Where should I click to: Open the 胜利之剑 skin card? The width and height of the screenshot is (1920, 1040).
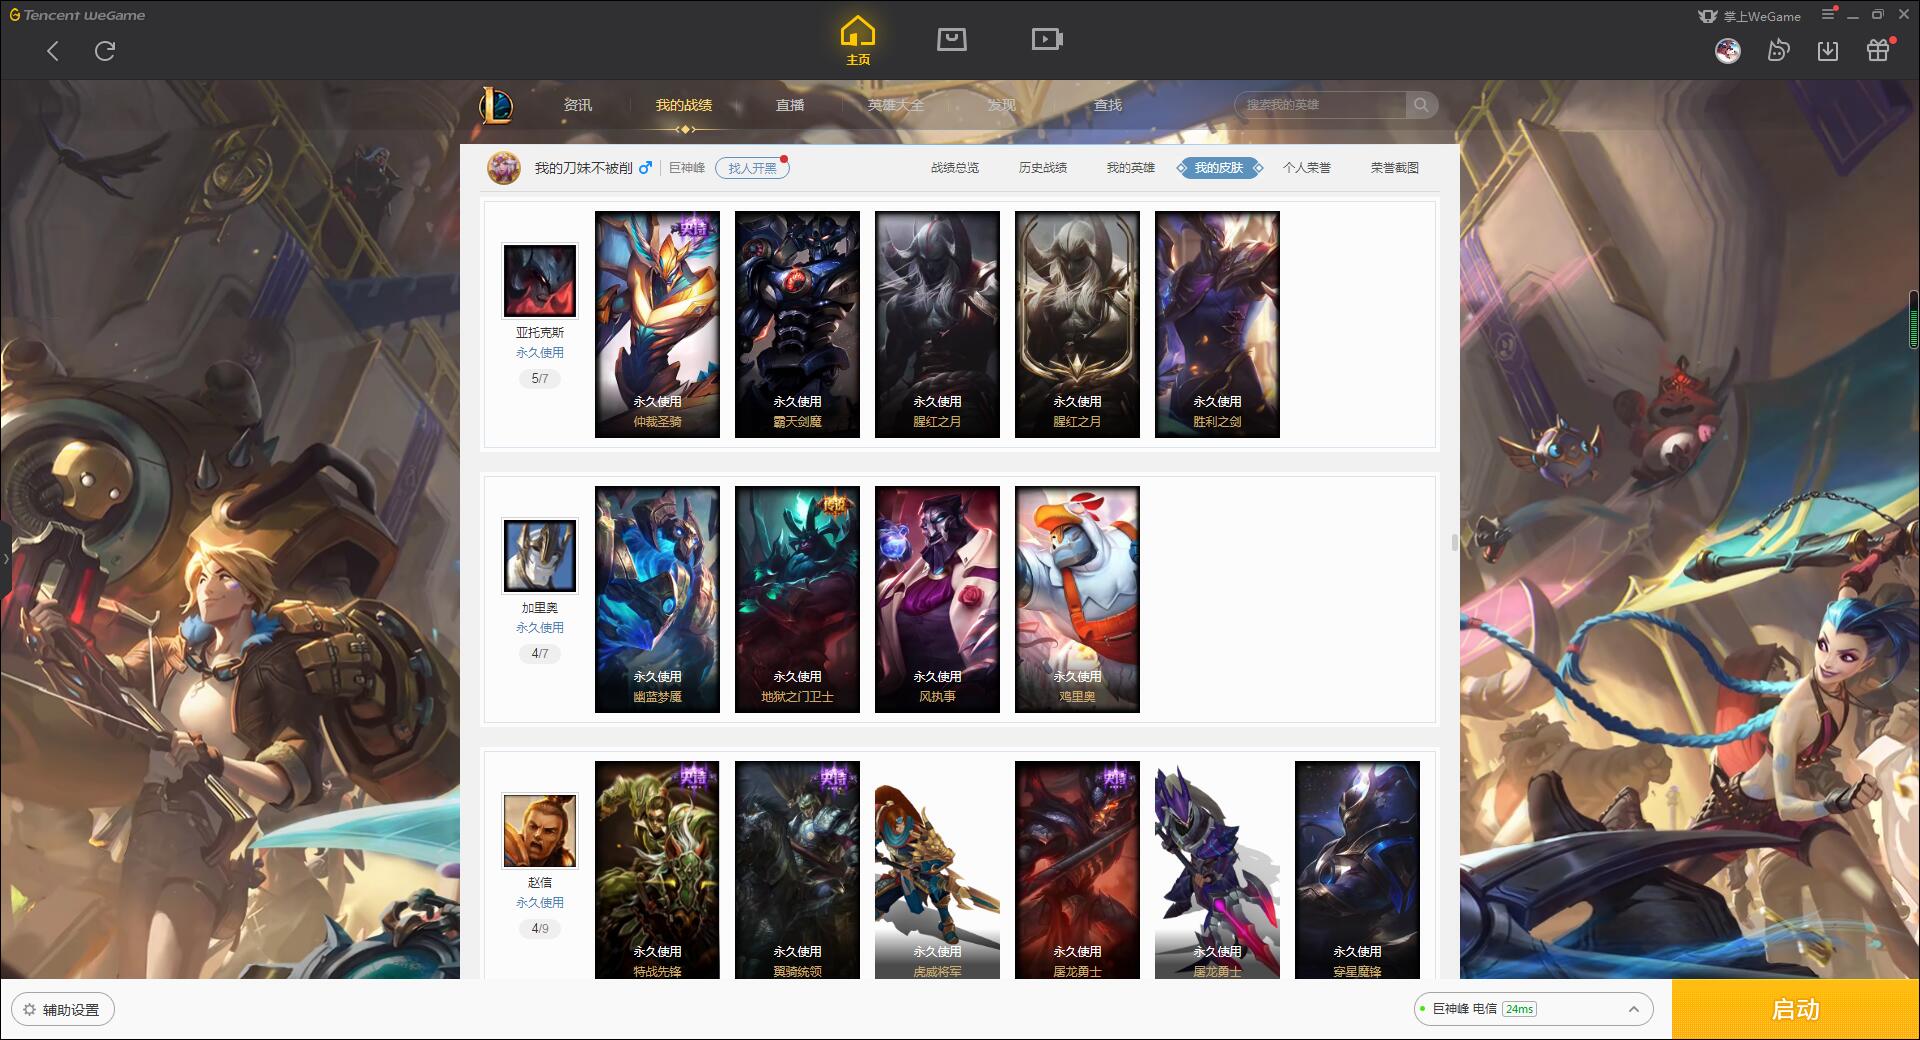[1217, 324]
